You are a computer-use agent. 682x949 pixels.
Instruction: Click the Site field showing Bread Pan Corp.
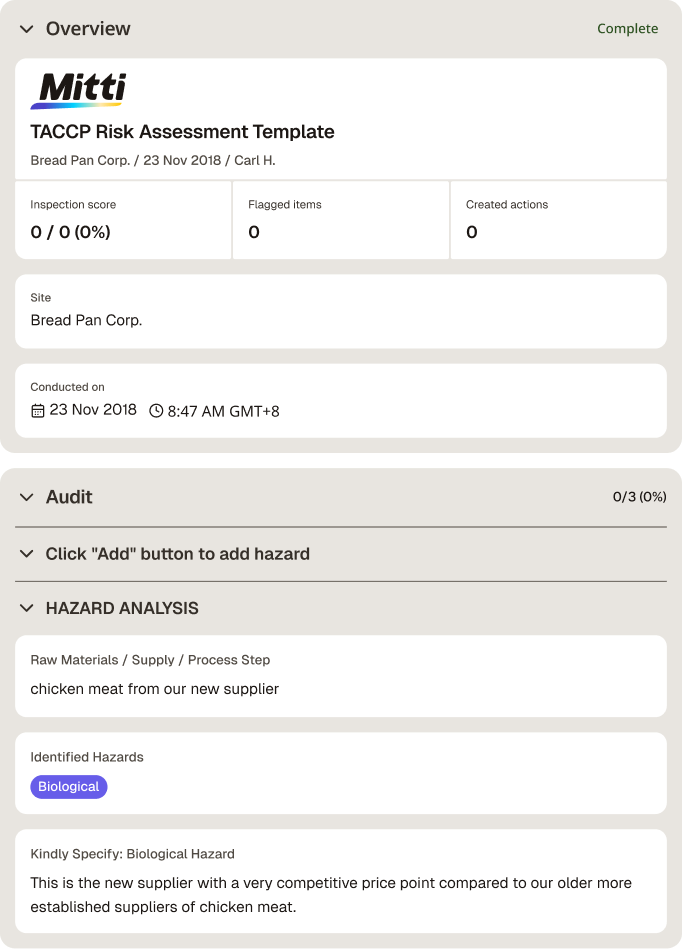[341, 311]
